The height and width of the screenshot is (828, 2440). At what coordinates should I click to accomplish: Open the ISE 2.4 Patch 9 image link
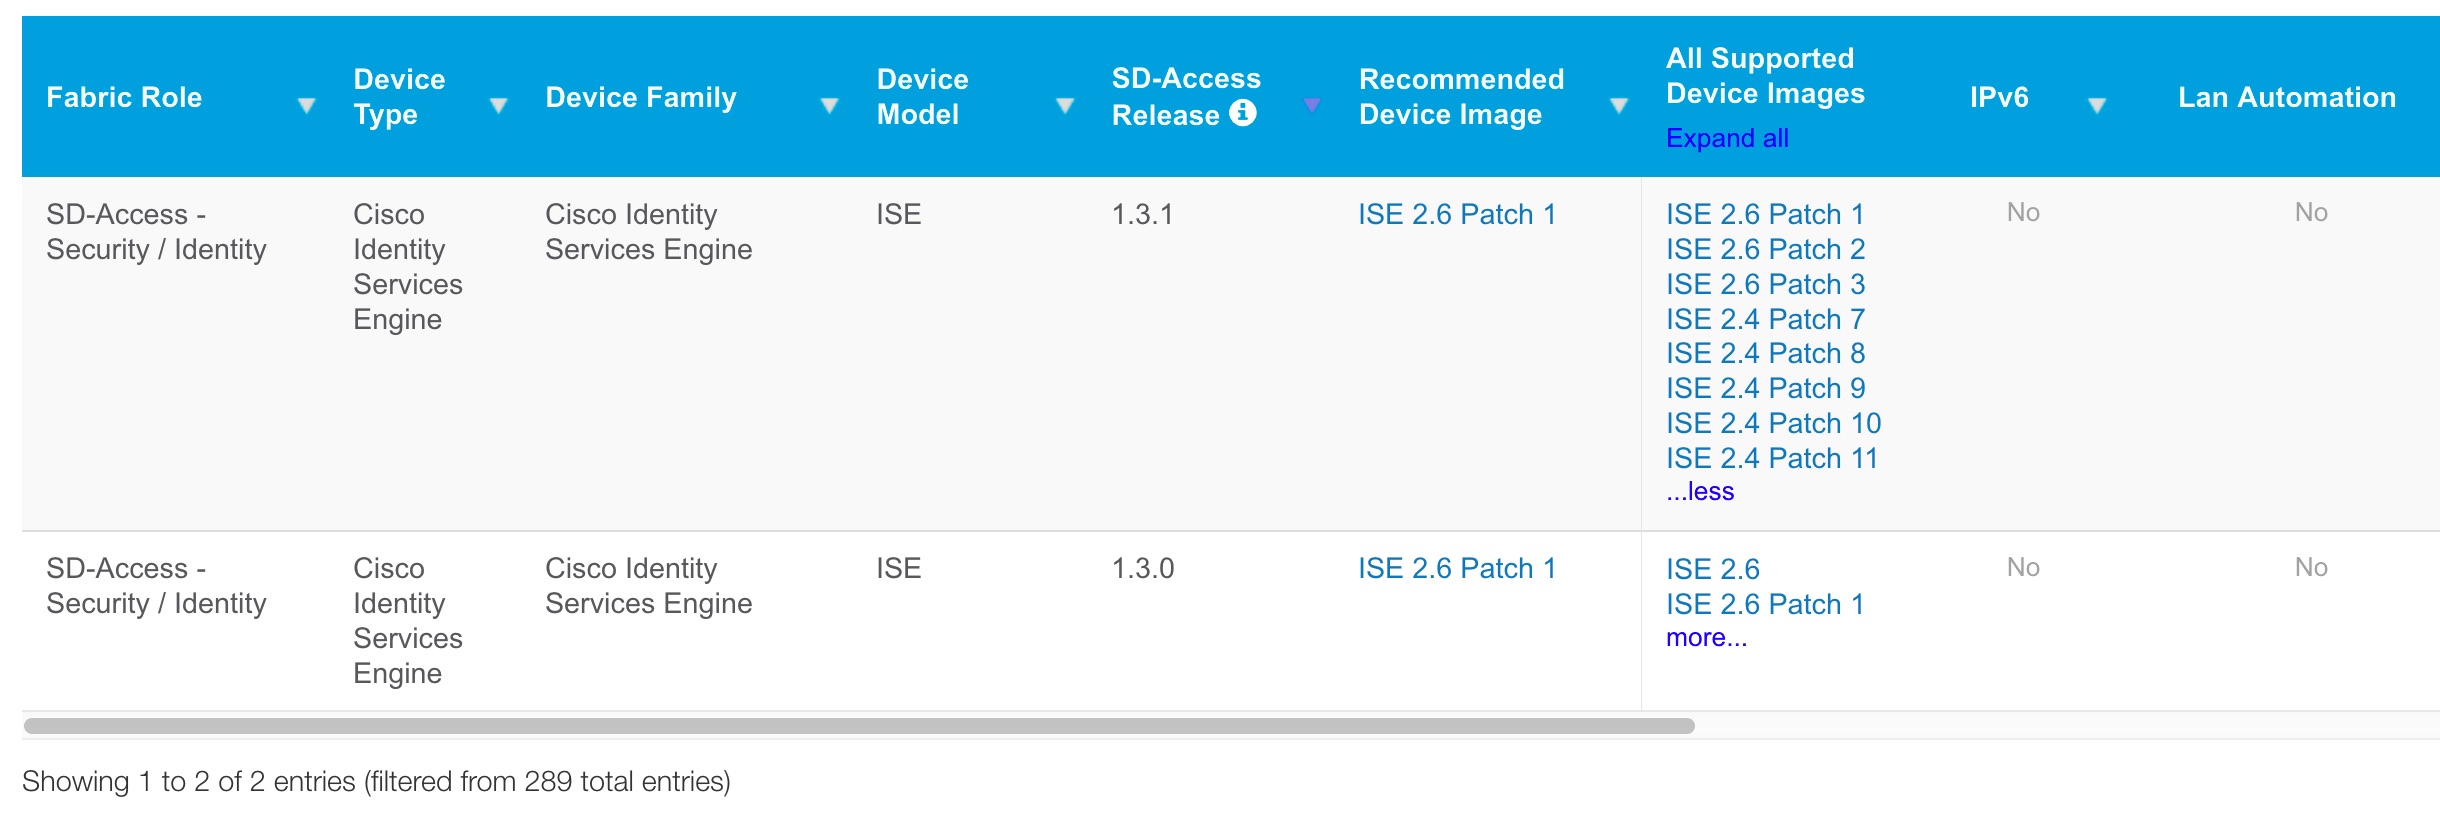1765,388
